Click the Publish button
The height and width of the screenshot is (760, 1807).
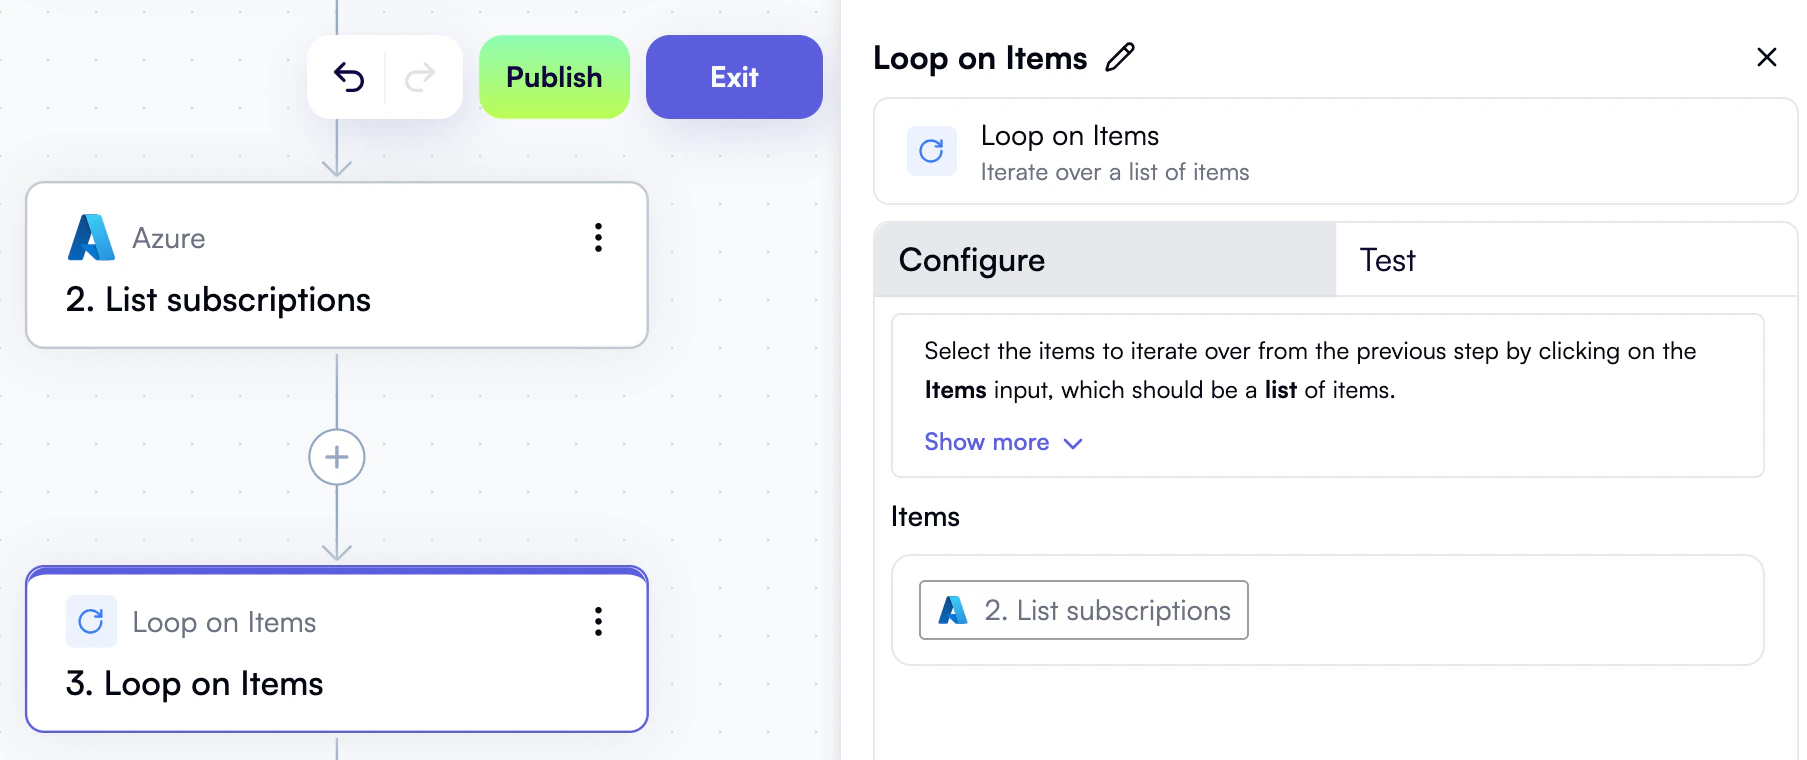point(554,77)
